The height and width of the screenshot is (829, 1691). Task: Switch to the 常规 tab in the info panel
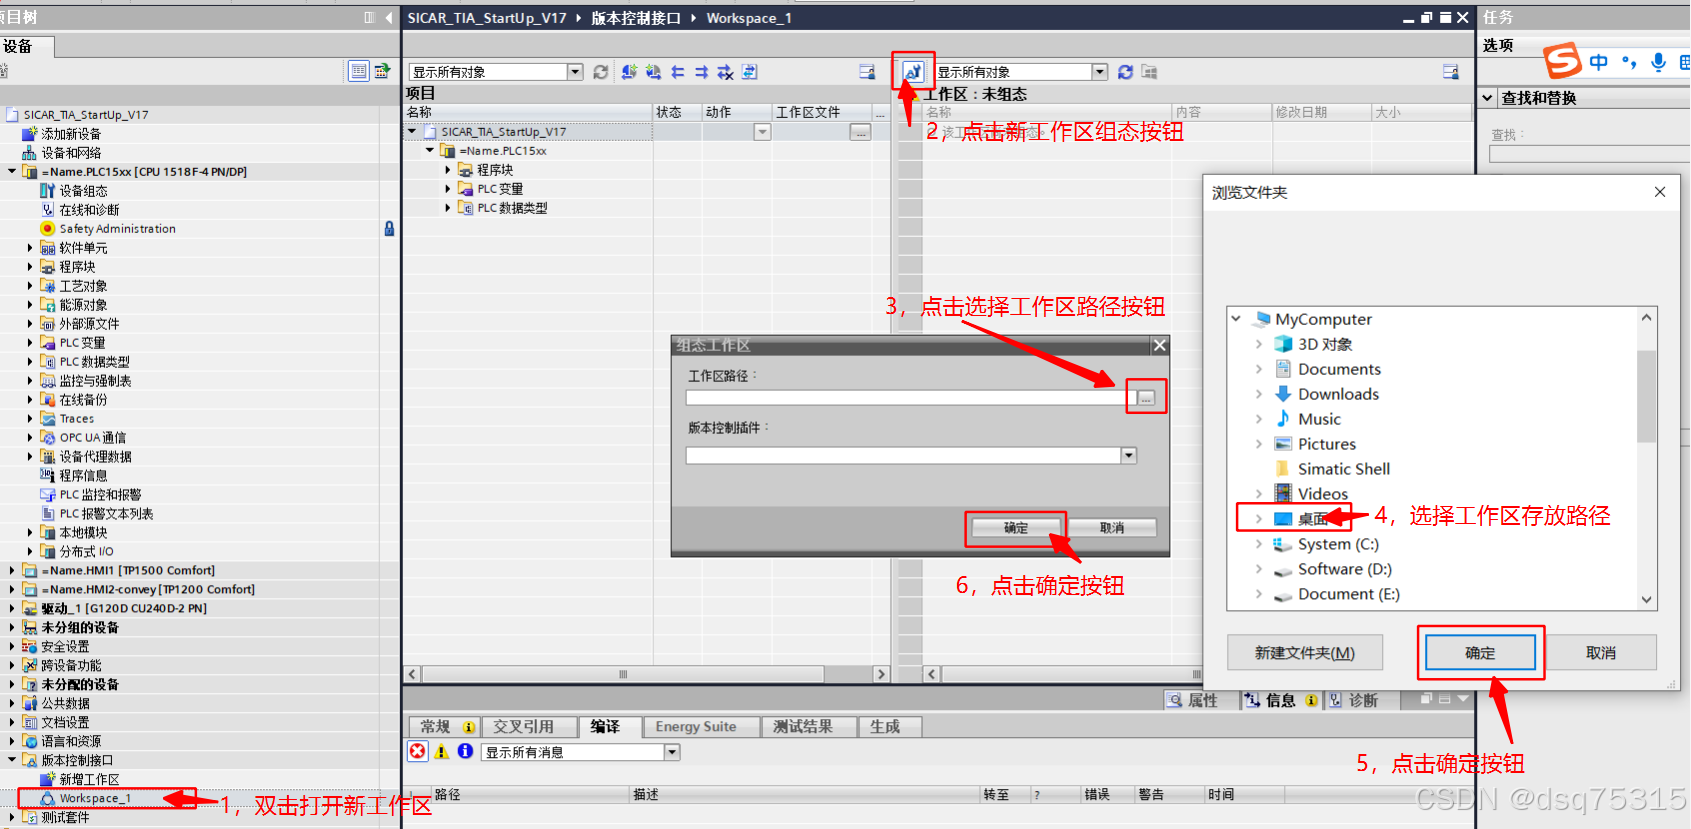coord(445,727)
